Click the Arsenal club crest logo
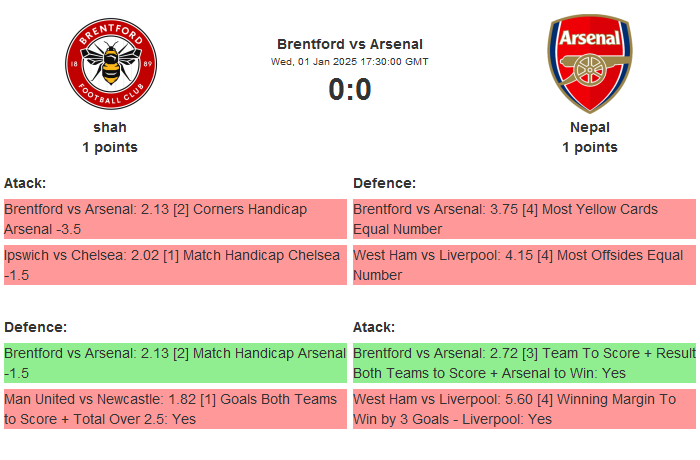 click(589, 63)
